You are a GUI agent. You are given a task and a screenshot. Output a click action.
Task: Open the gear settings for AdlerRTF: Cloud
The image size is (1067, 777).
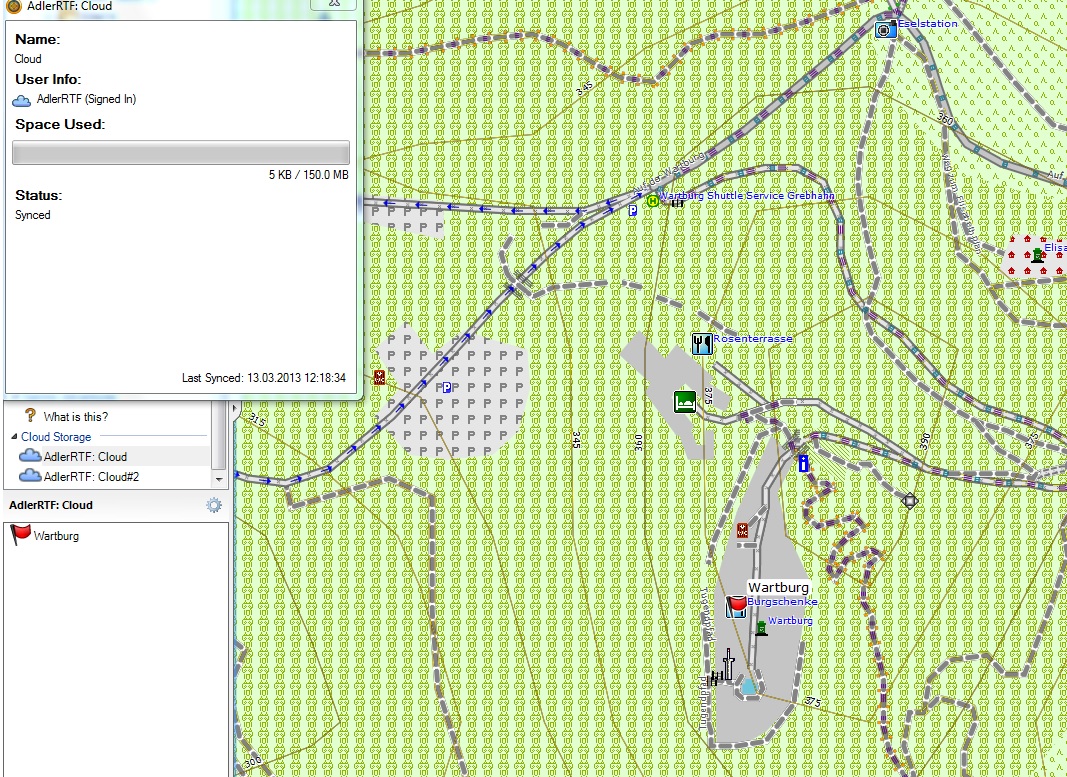point(213,505)
